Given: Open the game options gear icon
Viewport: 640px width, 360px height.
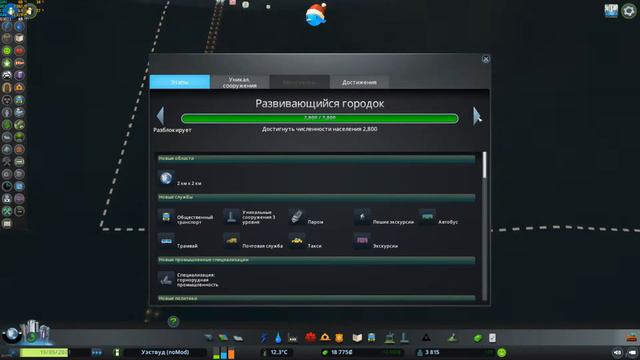Looking at the screenshot, I should click(629, 11).
